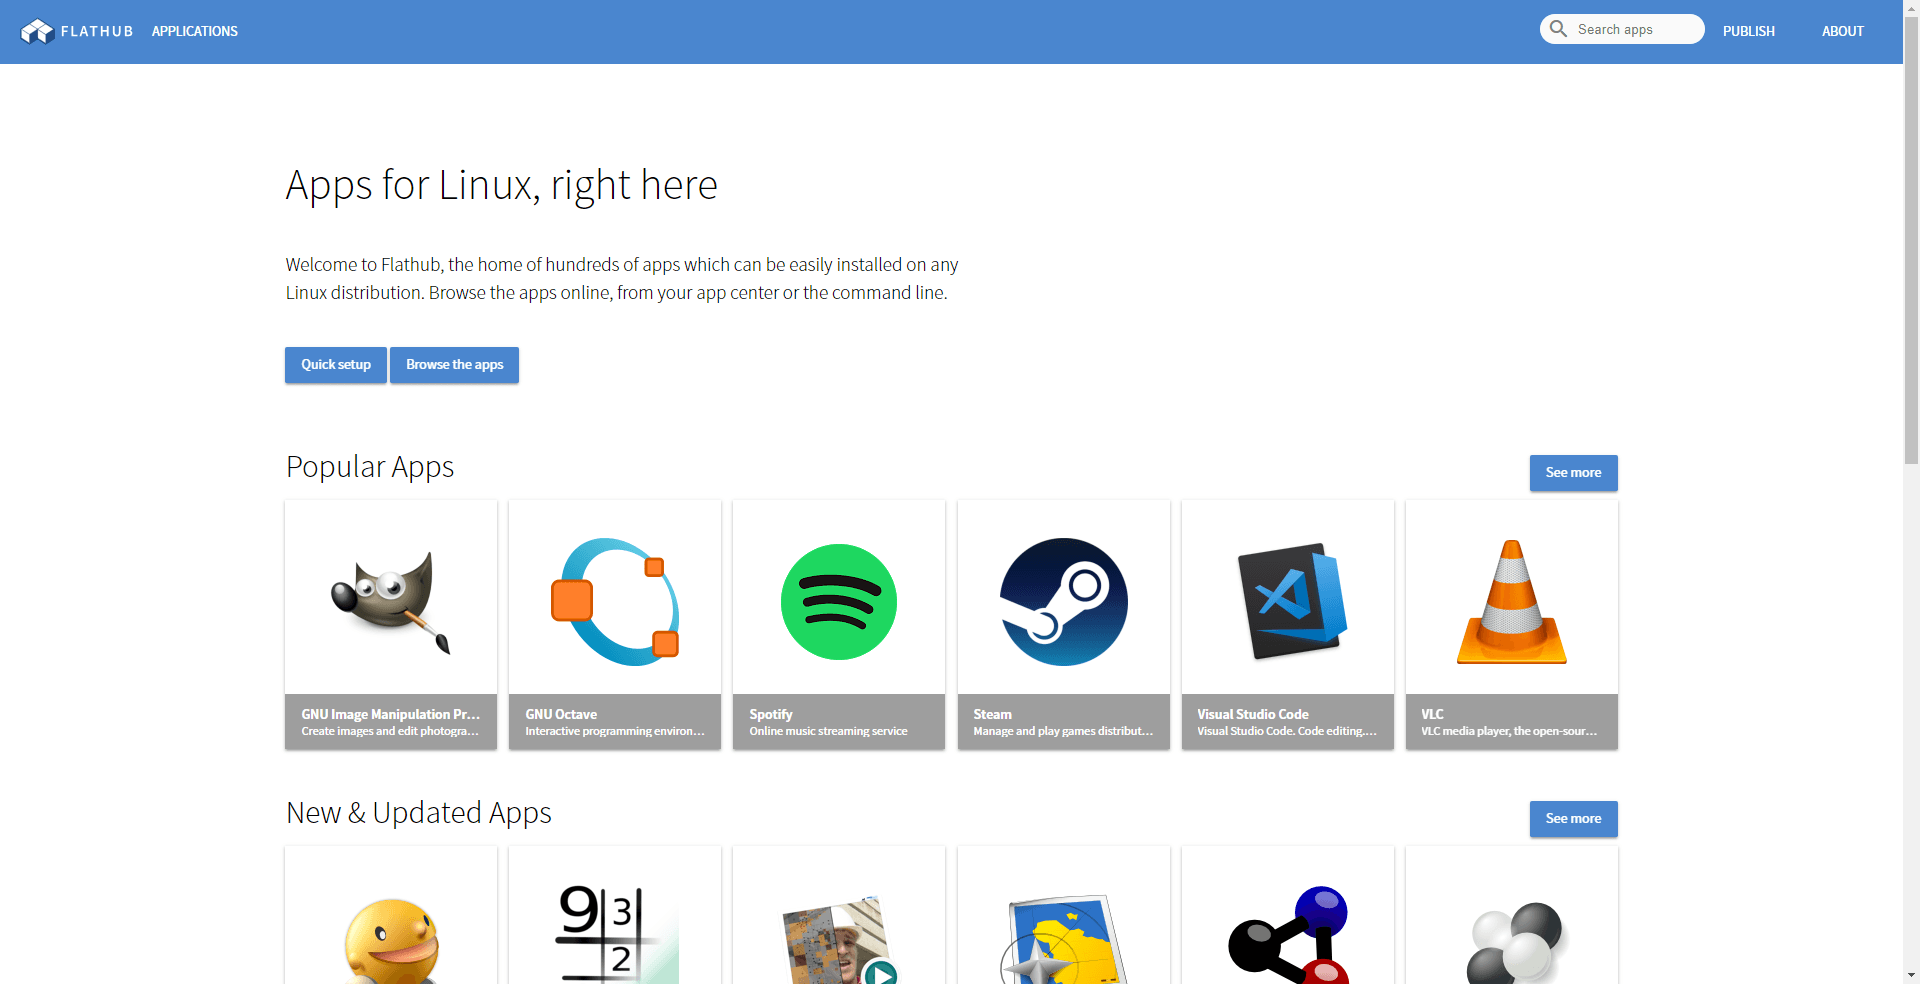Open the black and white stones app
The width and height of the screenshot is (1920, 984).
click(x=1514, y=943)
